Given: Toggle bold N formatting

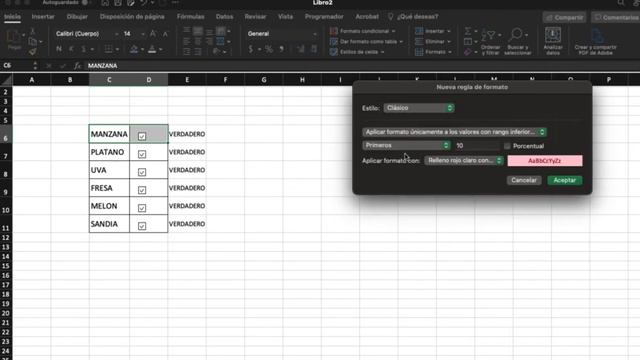Looking at the screenshot, I should [59, 49].
